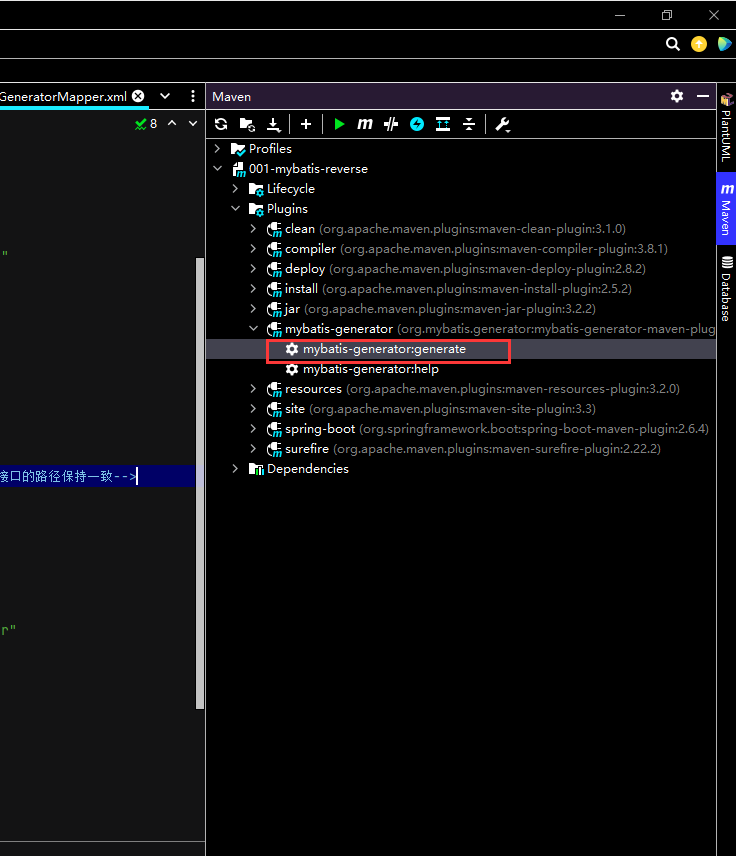Open Maven panel gear options
Image resolution: width=736 pixels, height=856 pixels.
coord(677,96)
